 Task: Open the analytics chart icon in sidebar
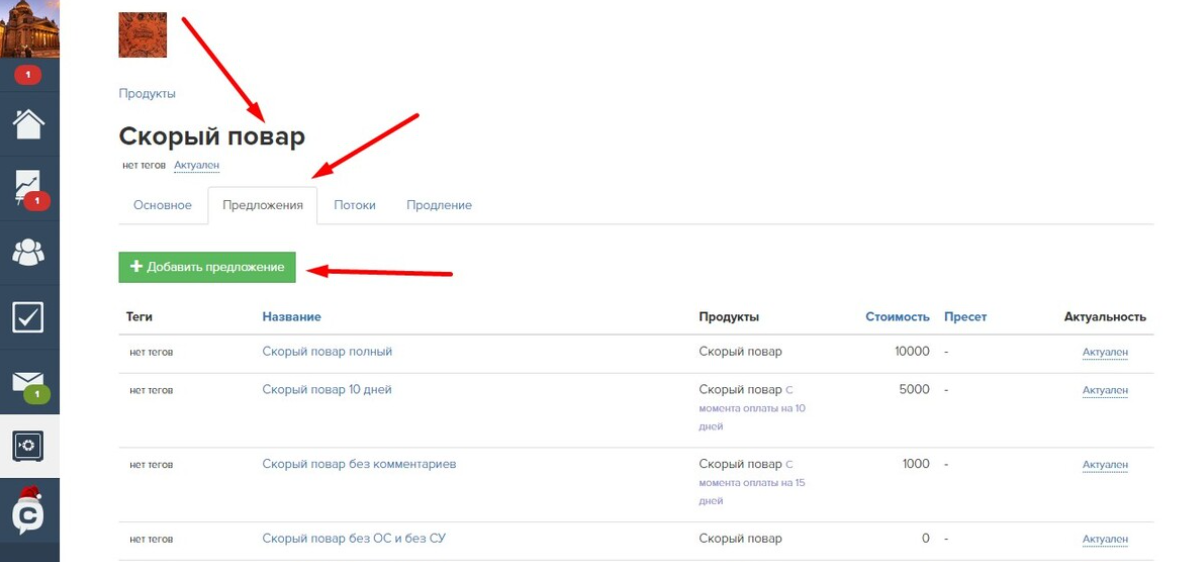point(29,188)
